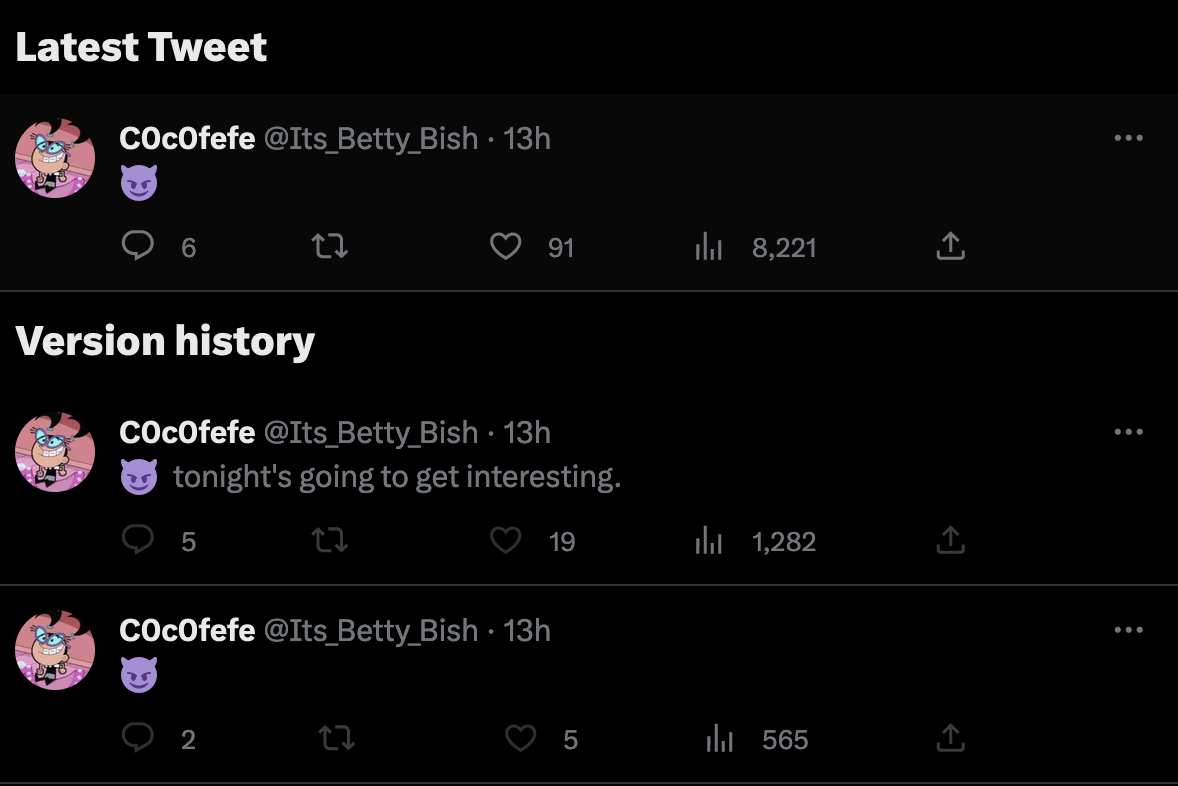Open more options on the middle version tweet
1178x786 pixels.
1128,432
